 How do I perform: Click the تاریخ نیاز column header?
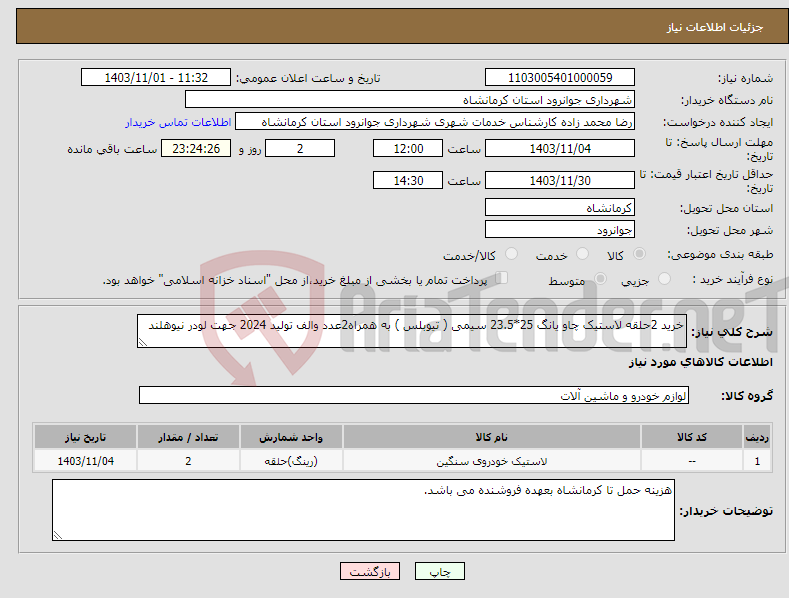[x=86, y=437]
